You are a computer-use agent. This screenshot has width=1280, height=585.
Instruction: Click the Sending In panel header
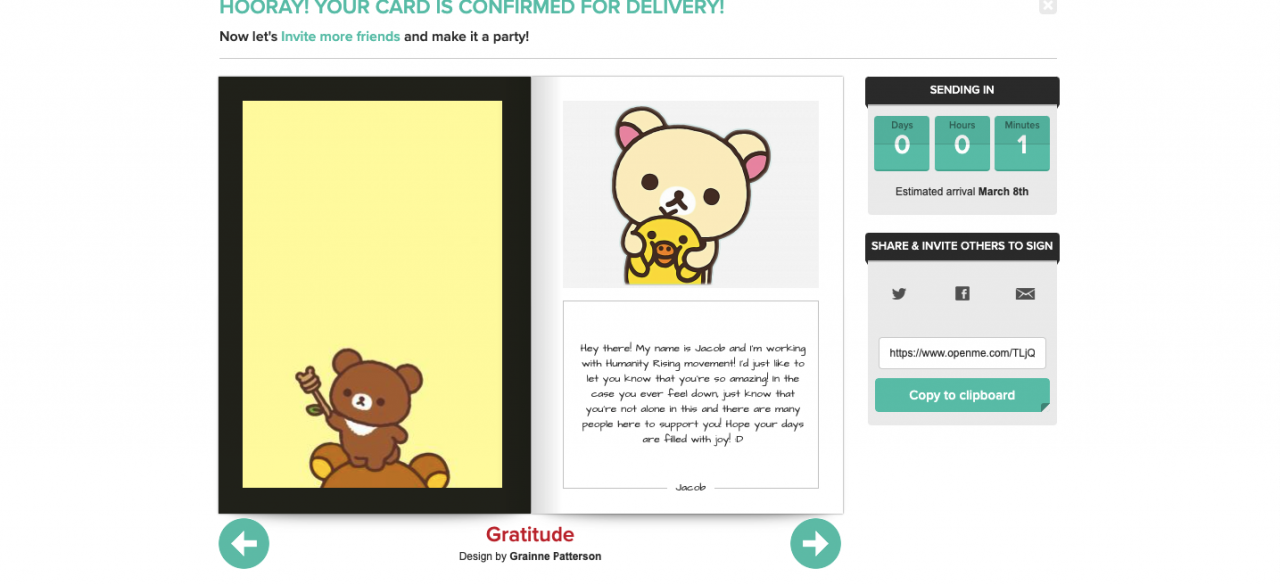[962, 90]
